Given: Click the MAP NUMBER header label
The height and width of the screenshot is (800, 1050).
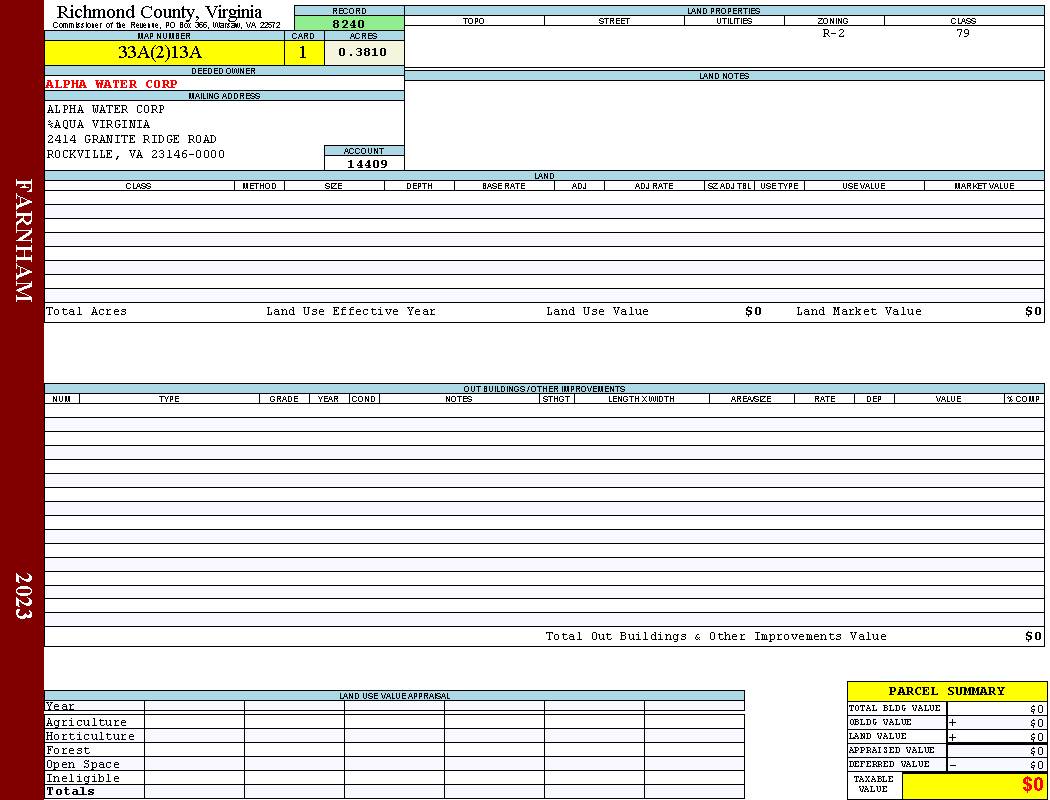Looking at the screenshot, I should point(164,36).
